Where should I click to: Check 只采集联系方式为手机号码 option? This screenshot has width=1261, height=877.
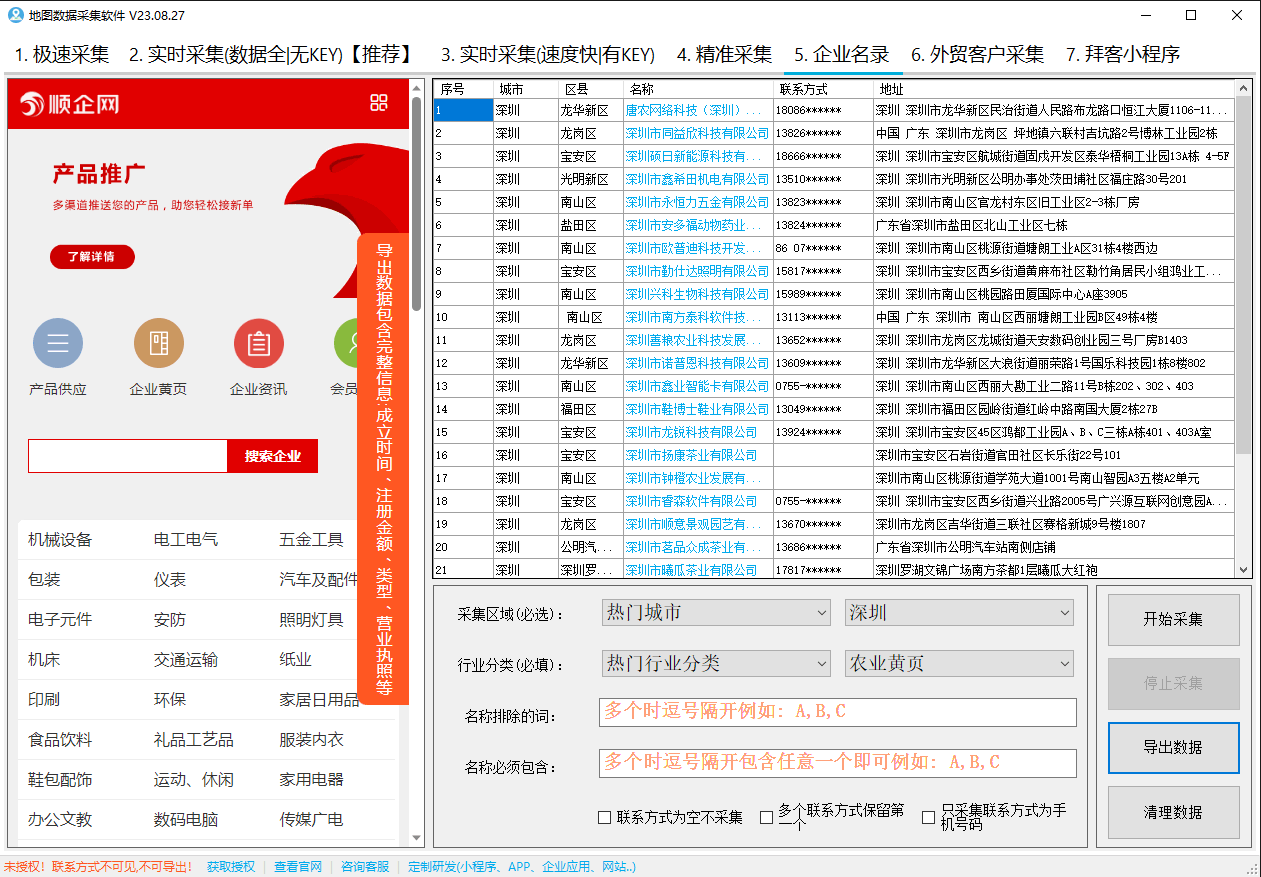[928, 817]
